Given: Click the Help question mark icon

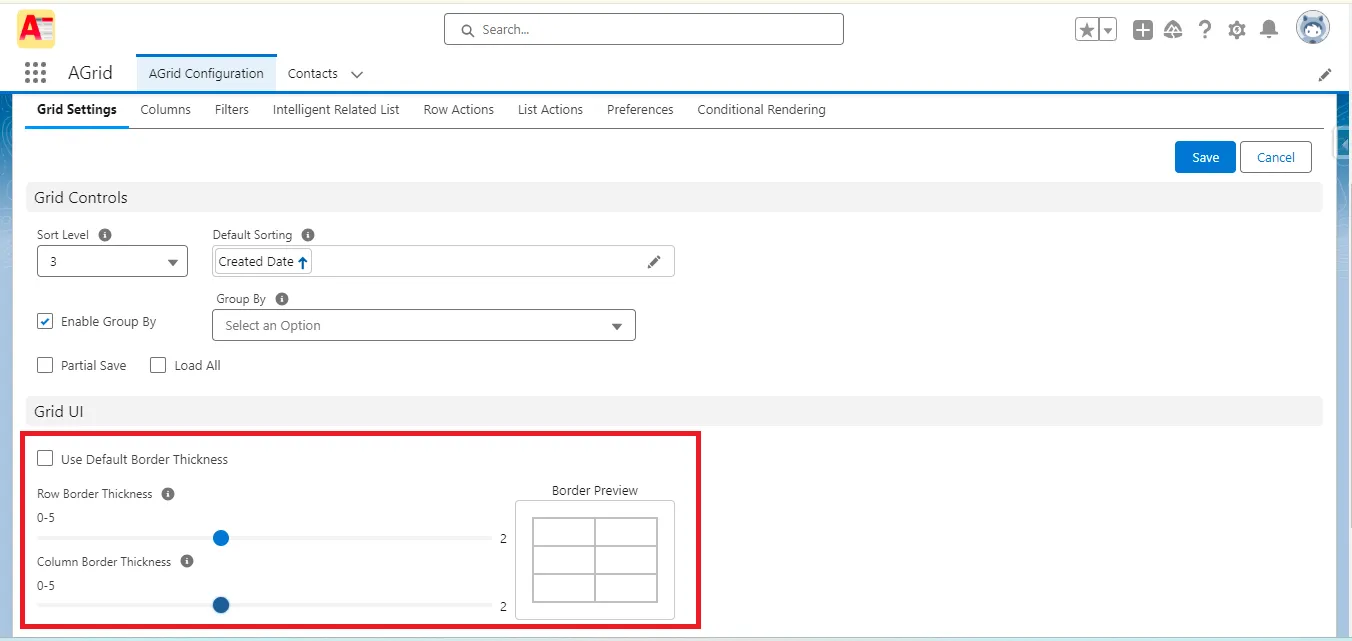Looking at the screenshot, I should coord(1205,29).
